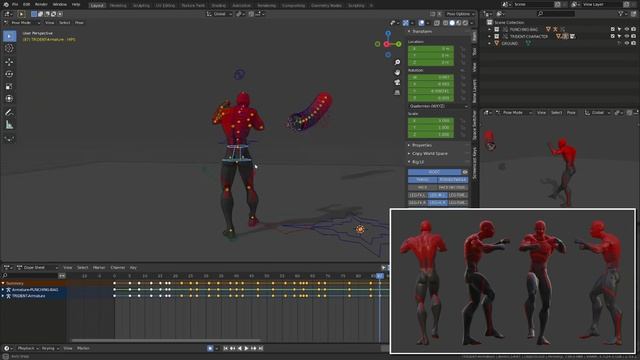This screenshot has width=640, height=360.
Task: Open the Edit menu
Action: pyautogui.click(x=27, y=4)
